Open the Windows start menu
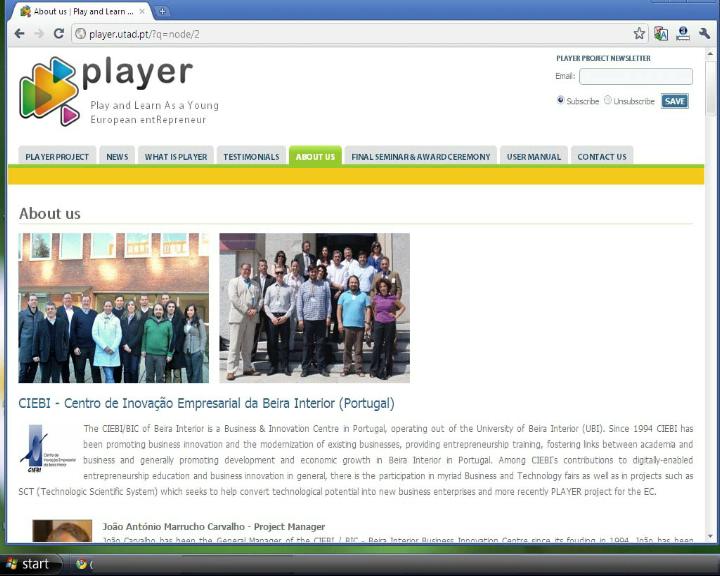Image resolution: width=720 pixels, height=576 pixels. (28, 564)
